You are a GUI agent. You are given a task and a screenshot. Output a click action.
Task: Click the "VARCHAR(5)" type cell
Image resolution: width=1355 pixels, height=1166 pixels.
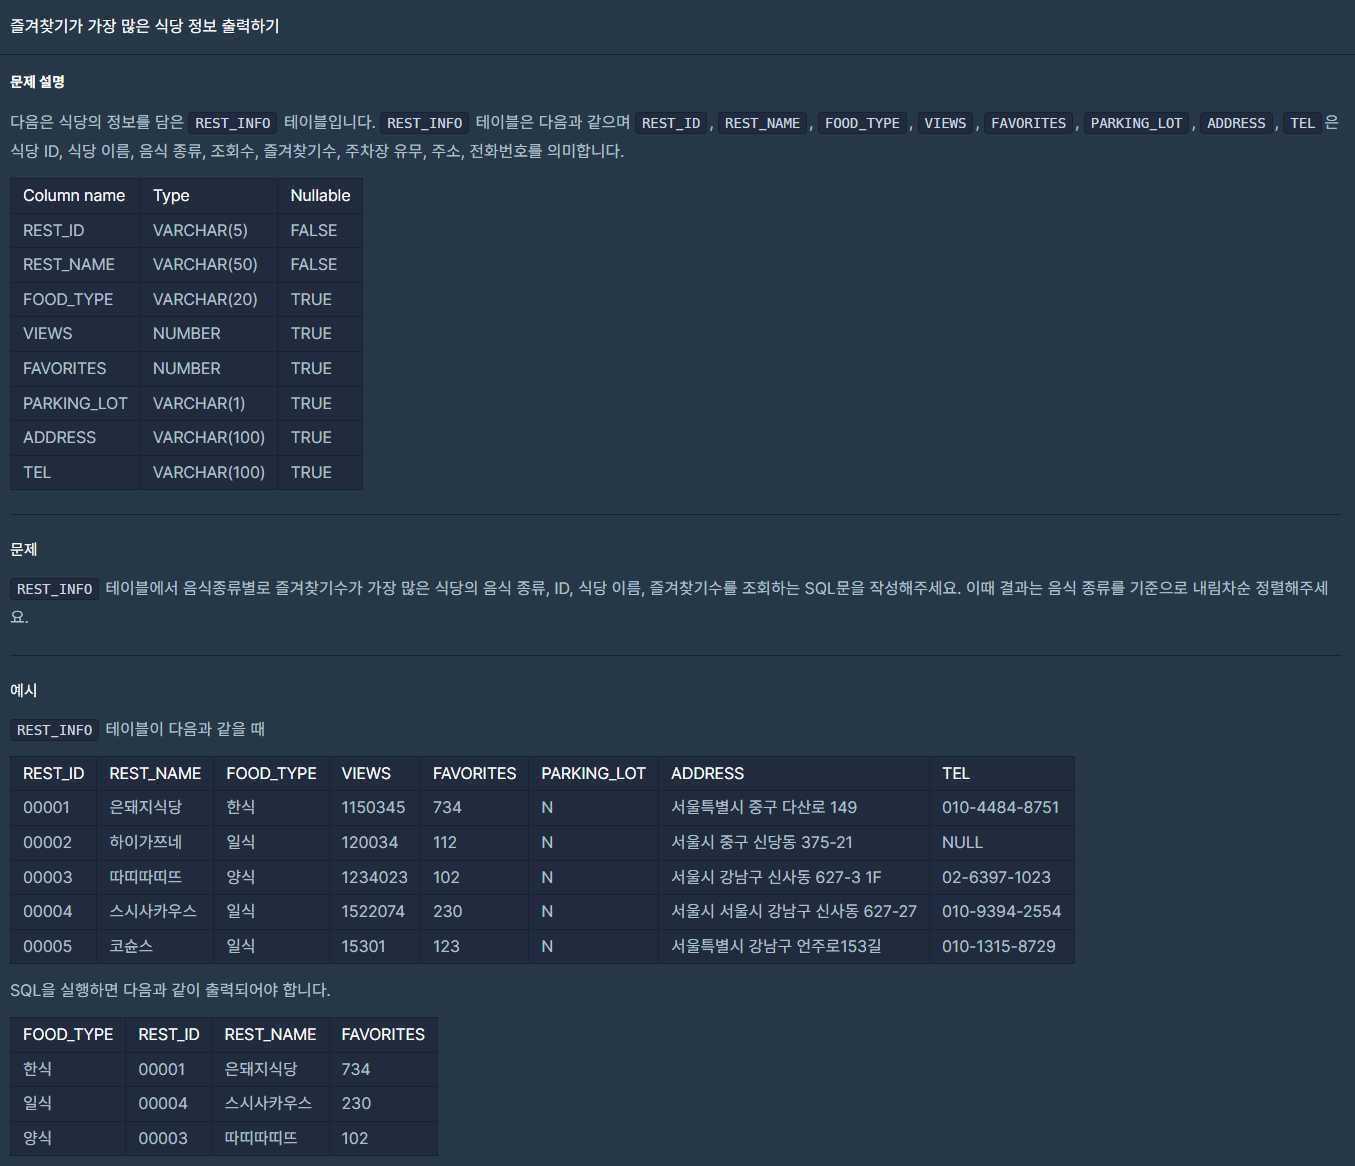pos(200,231)
